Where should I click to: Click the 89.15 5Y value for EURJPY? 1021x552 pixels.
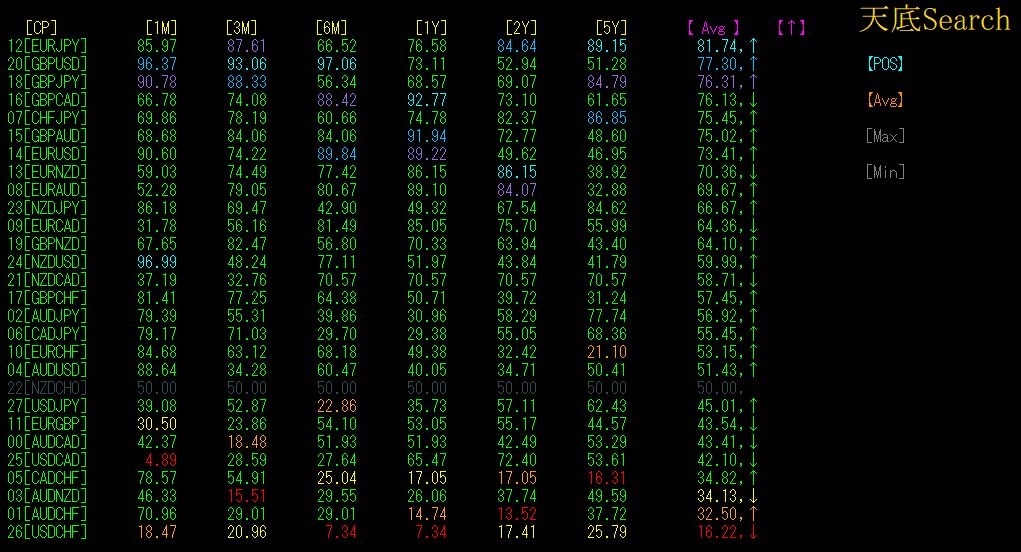[607, 46]
